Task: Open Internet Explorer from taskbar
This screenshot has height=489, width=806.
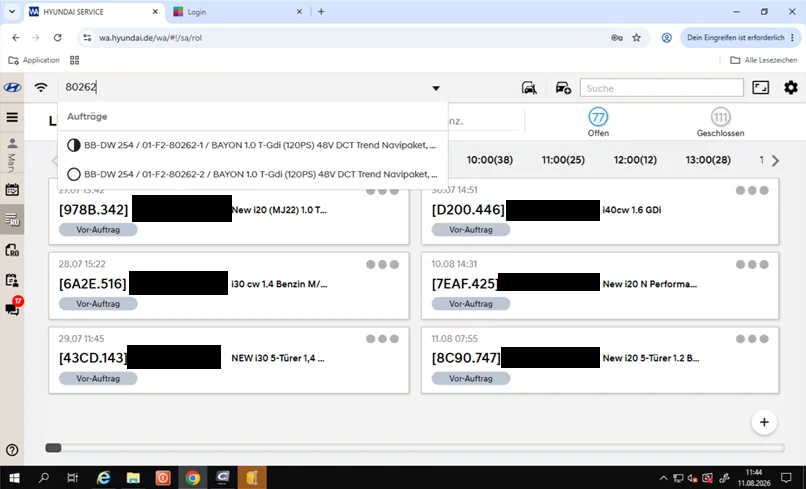Action: pyautogui.click(x=103, y=478)
